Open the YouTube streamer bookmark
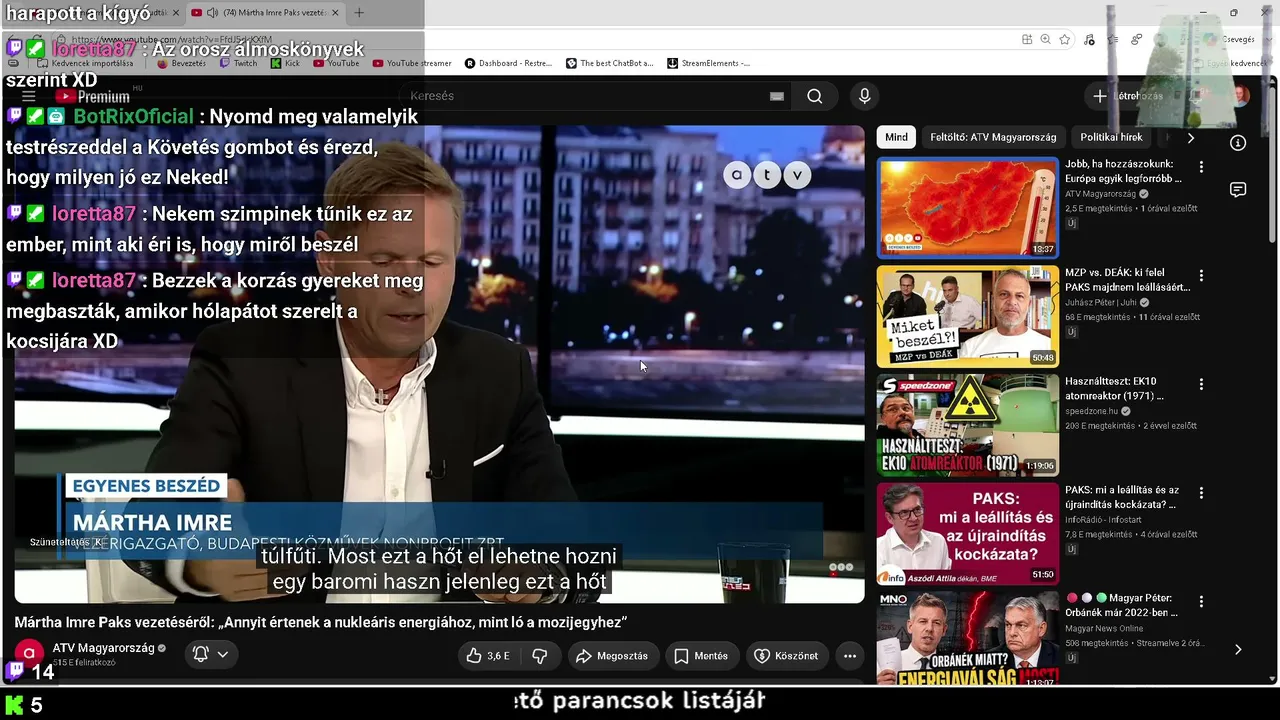Image resolution: width=1280 pixels, height=720 pixels. pyautogui.click(x=412, y=63)
